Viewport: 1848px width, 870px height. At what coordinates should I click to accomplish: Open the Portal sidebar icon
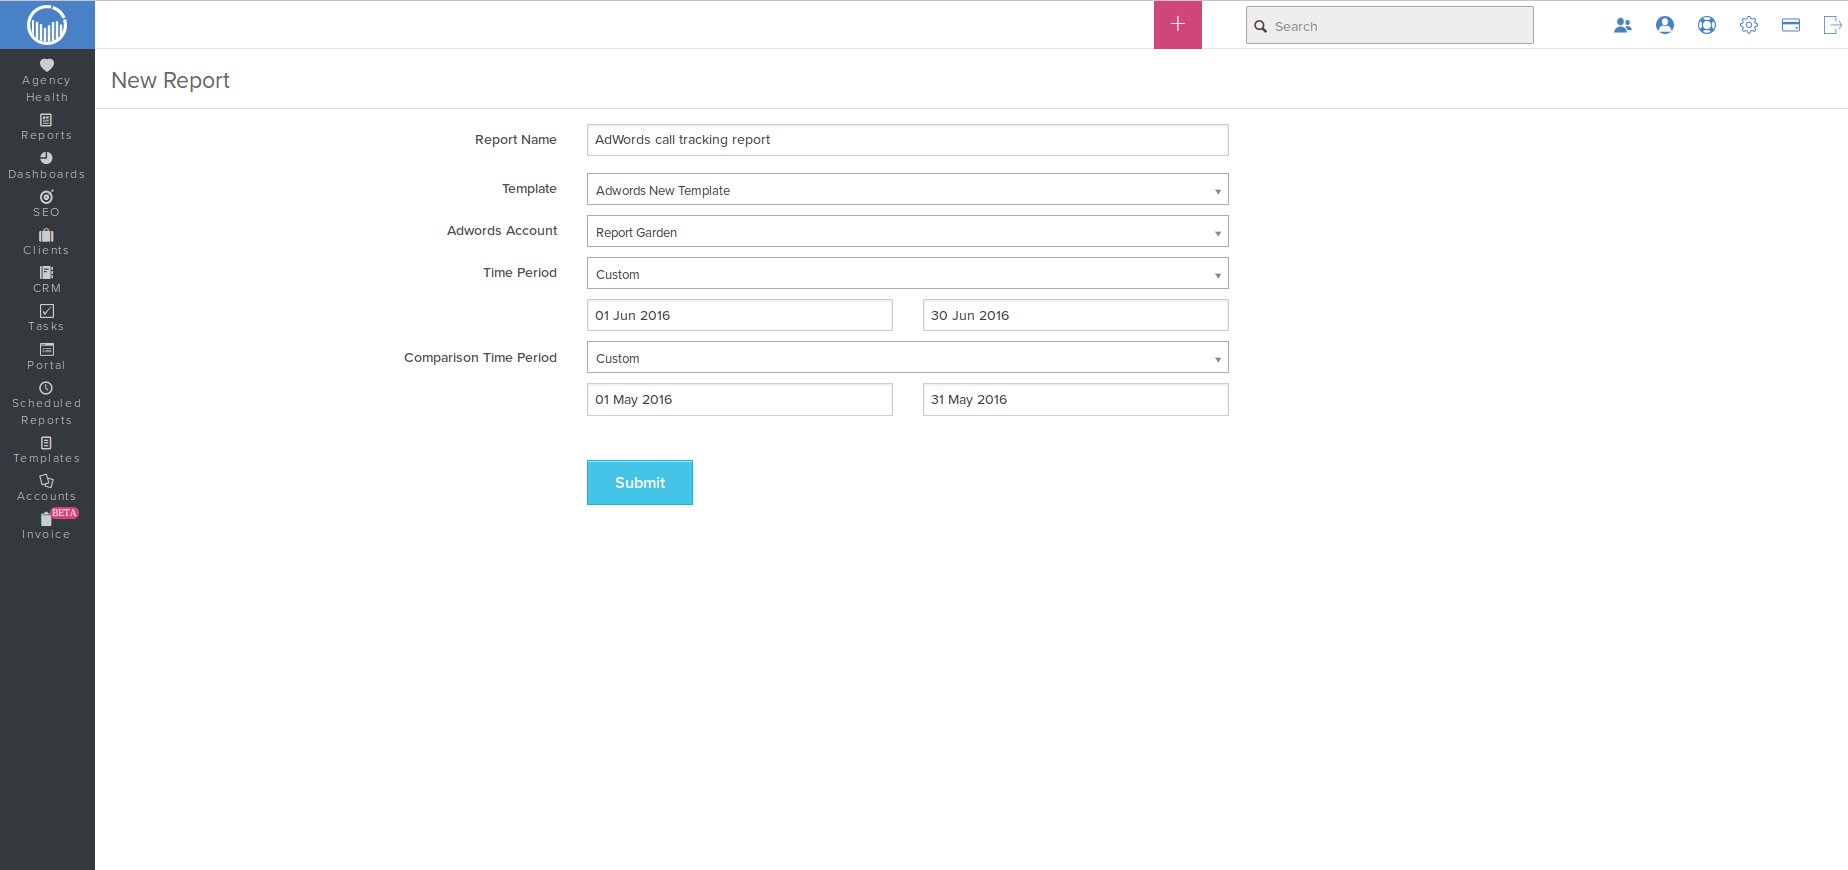pyautogui.click(x=46, y=349)
